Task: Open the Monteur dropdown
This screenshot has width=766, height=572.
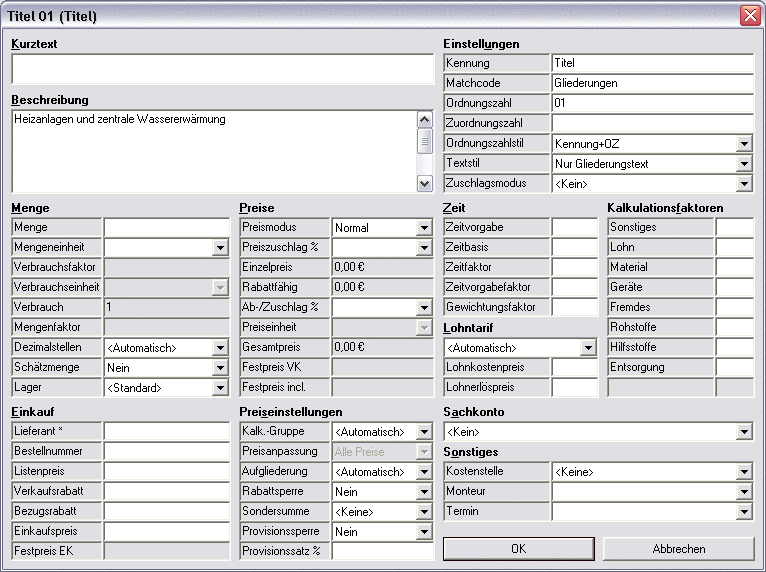Action: point(744,492)
